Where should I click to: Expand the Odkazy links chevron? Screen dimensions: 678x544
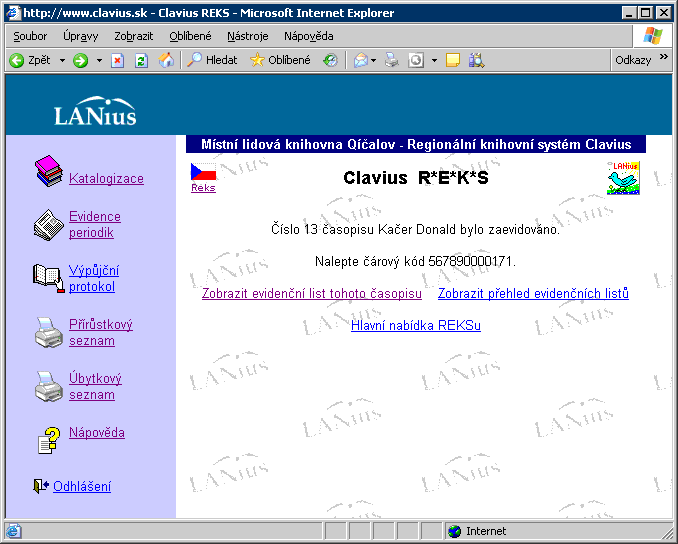(664, 57)
